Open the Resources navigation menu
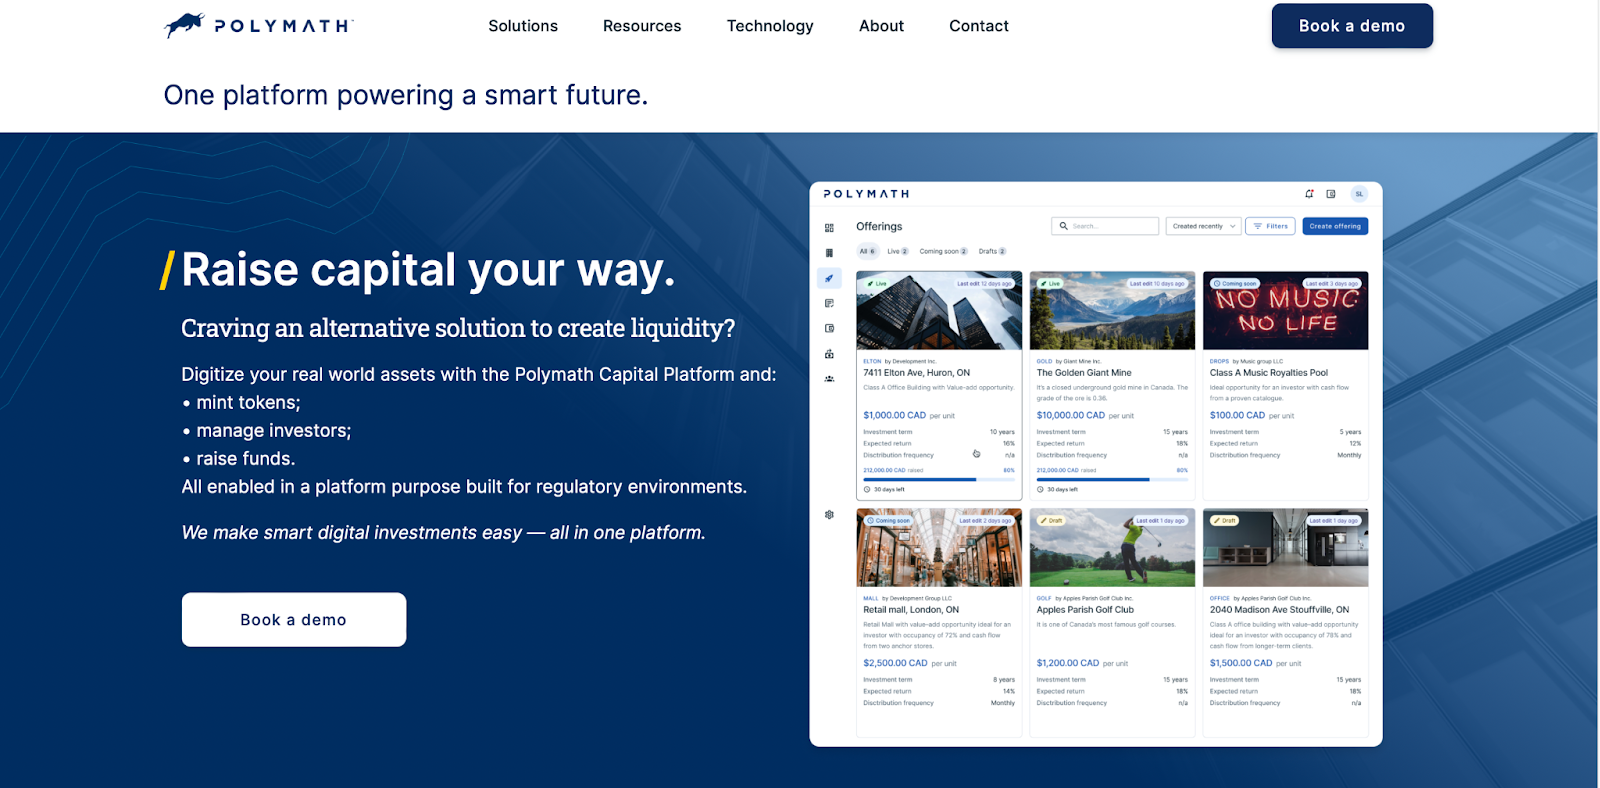Screen dimensions: 1600x788 [x=642, y=26]
